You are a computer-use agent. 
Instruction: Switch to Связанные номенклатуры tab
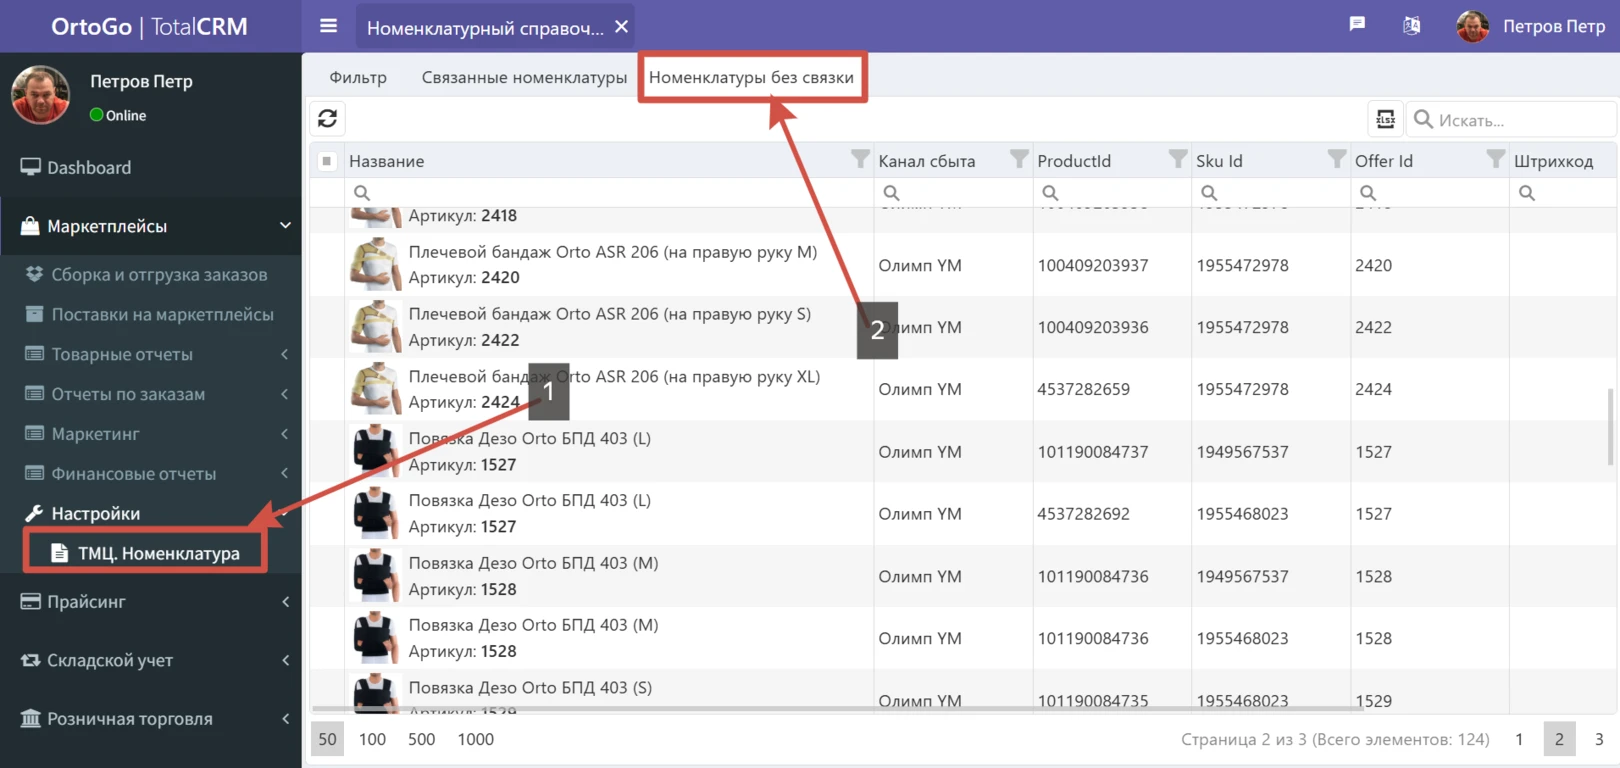[524, 77]
